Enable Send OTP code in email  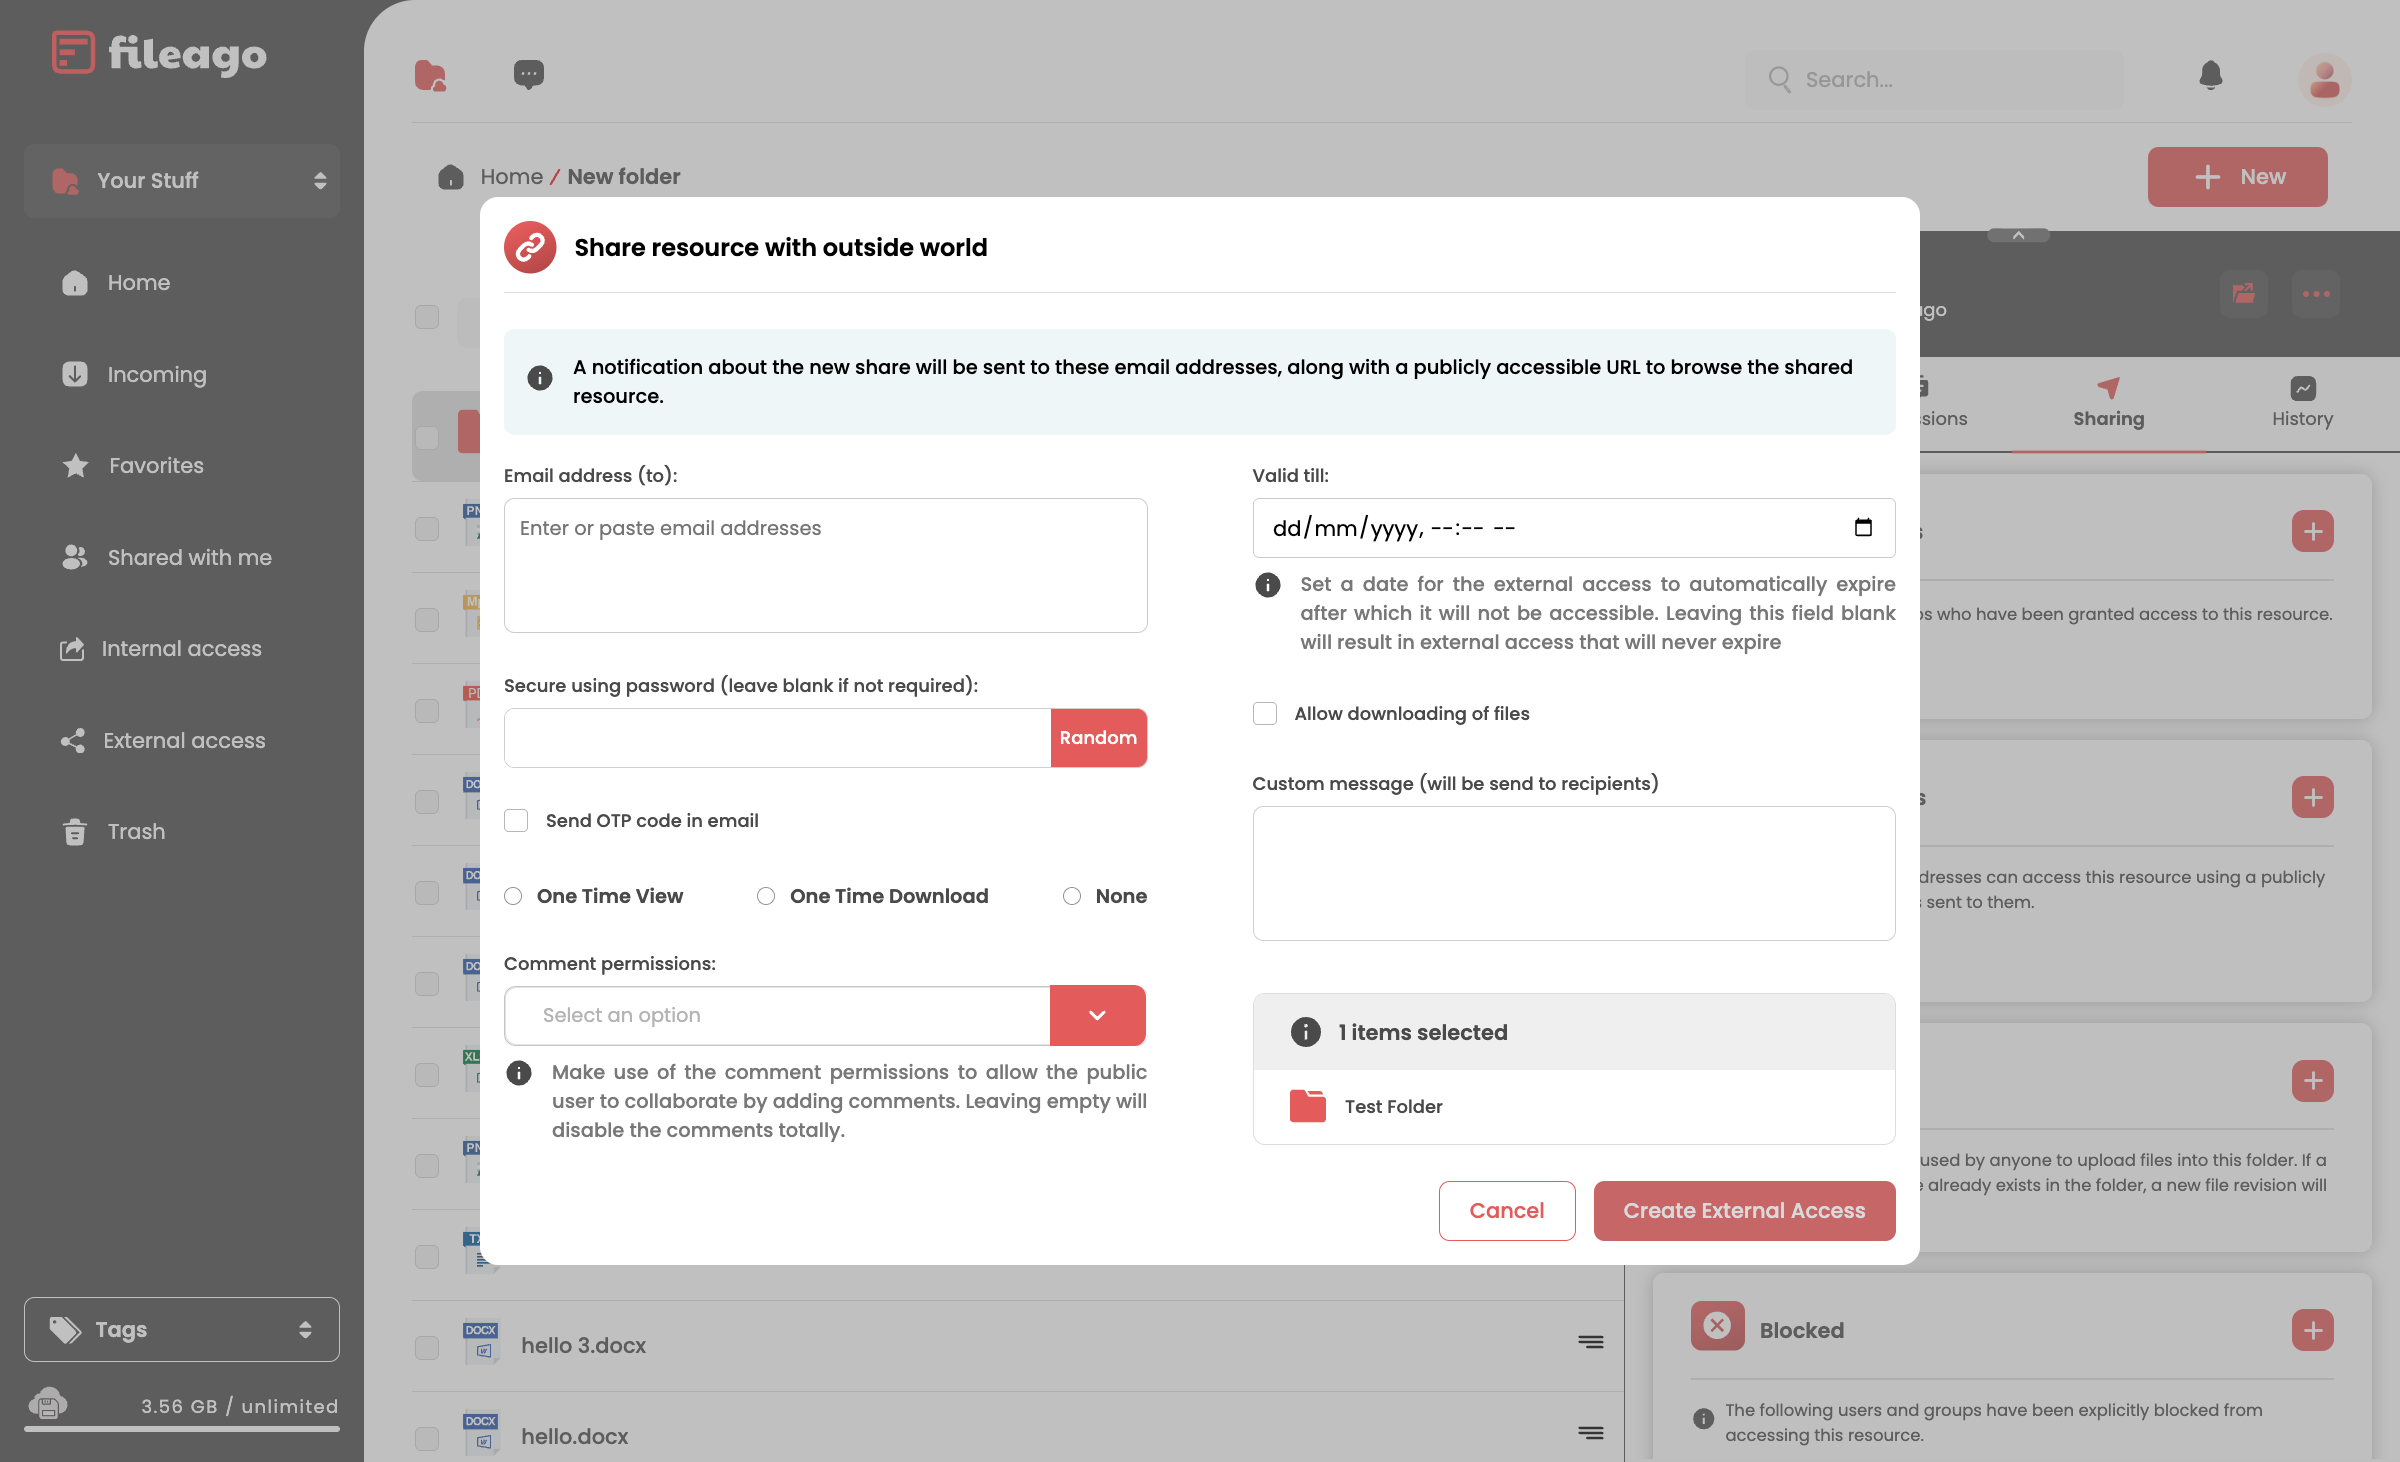pyautogui.click(x=516, y=820)
